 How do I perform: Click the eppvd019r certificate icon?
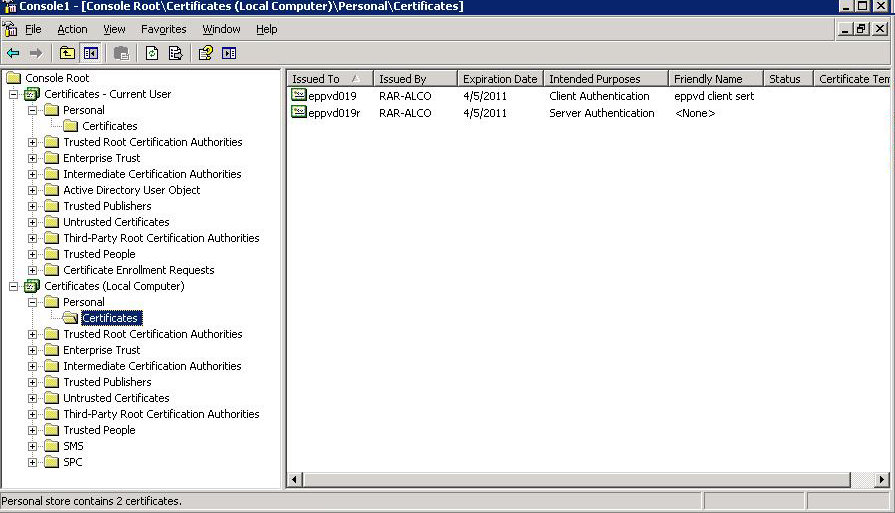299,112
